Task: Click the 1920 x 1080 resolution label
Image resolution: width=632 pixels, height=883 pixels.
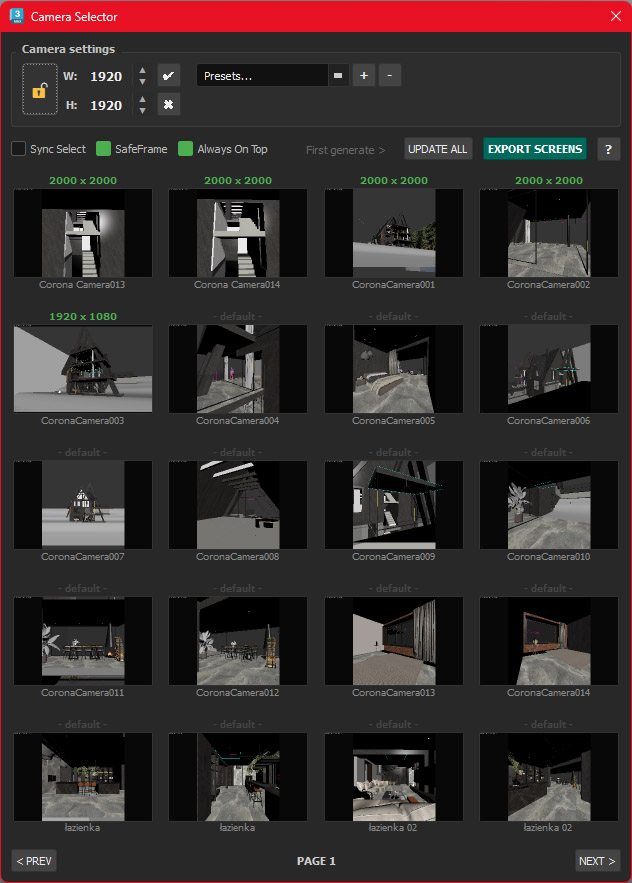Action: pyautogui.click(x=83, y=316)
